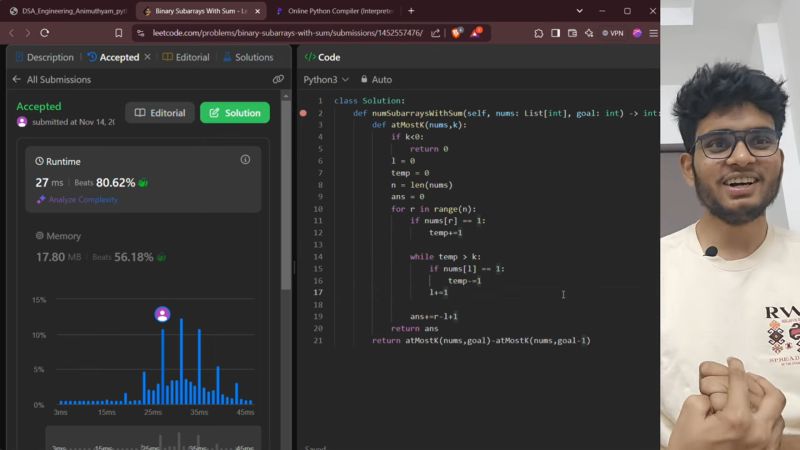Open Brave Shields lion icon
Image resolution: width=800 pixels, height=450 pixels.
click(x=457, y=33)
